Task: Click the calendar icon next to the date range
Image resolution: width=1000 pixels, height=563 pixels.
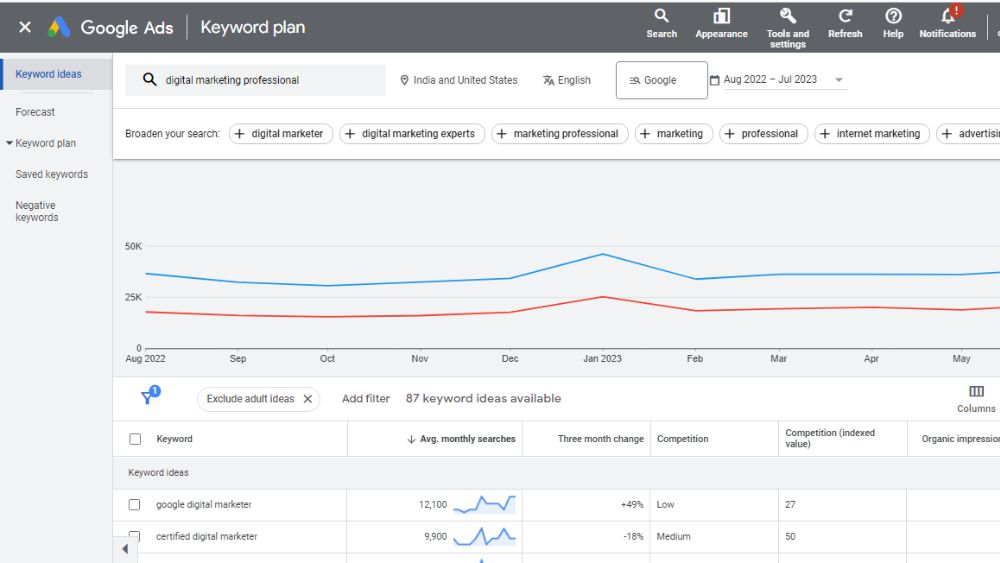Action: tap(714, 80)
